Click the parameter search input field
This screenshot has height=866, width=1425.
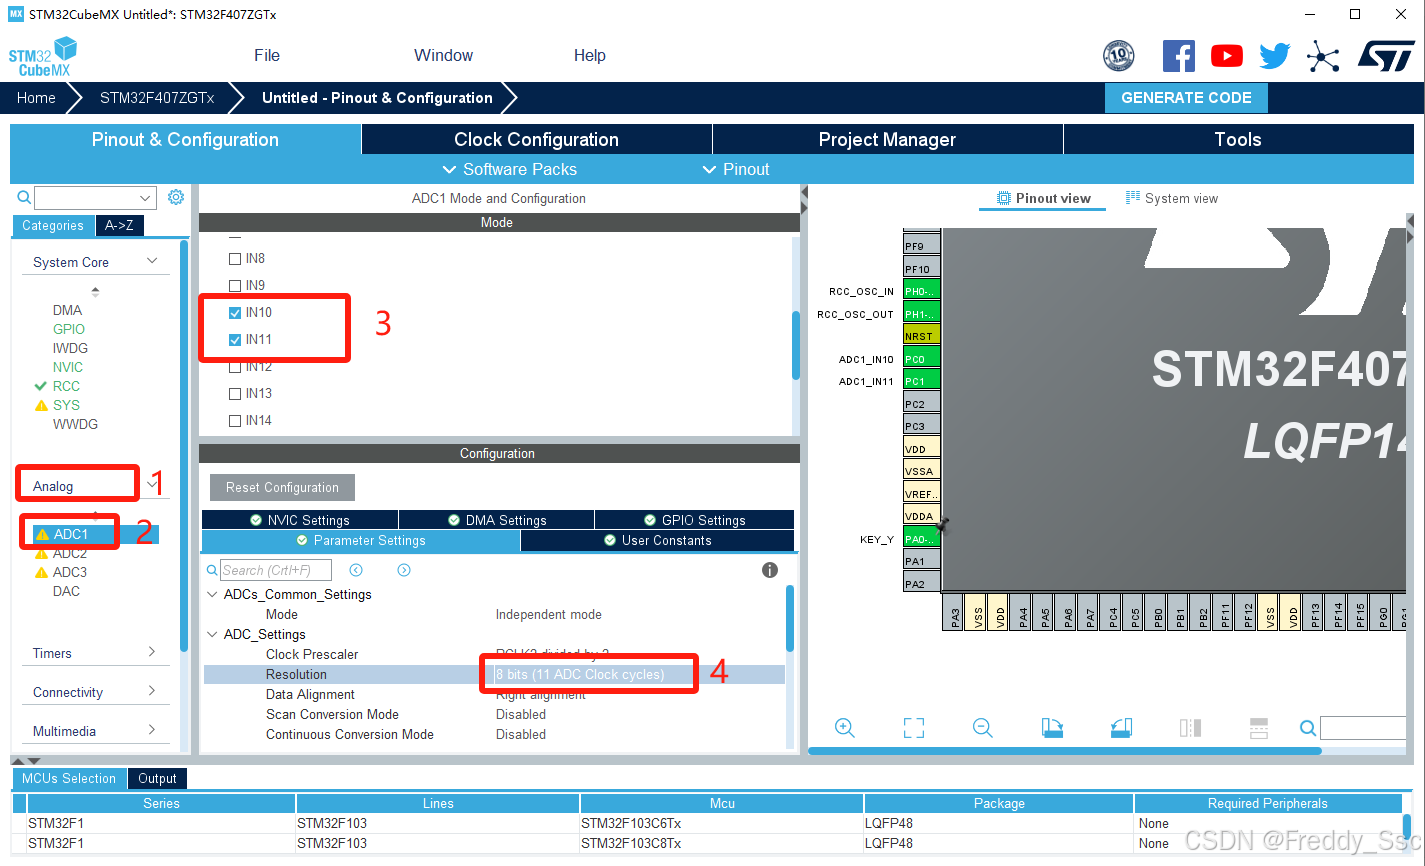278,570
